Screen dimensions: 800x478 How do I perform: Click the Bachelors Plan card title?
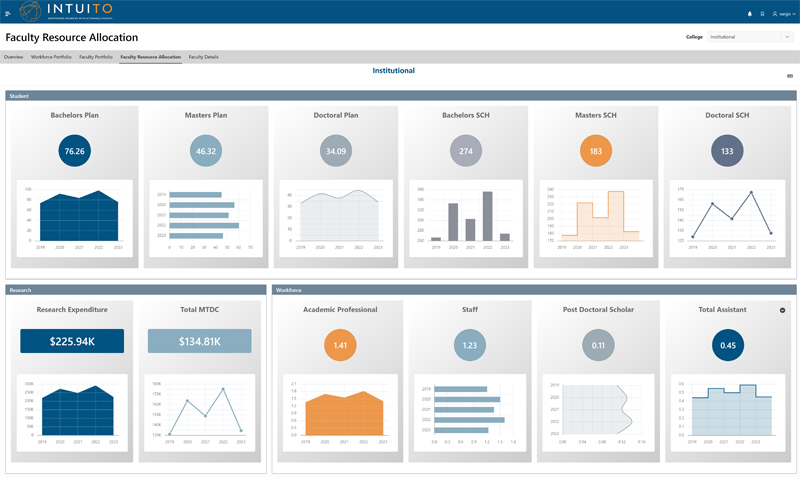click(x=74, y=115)
